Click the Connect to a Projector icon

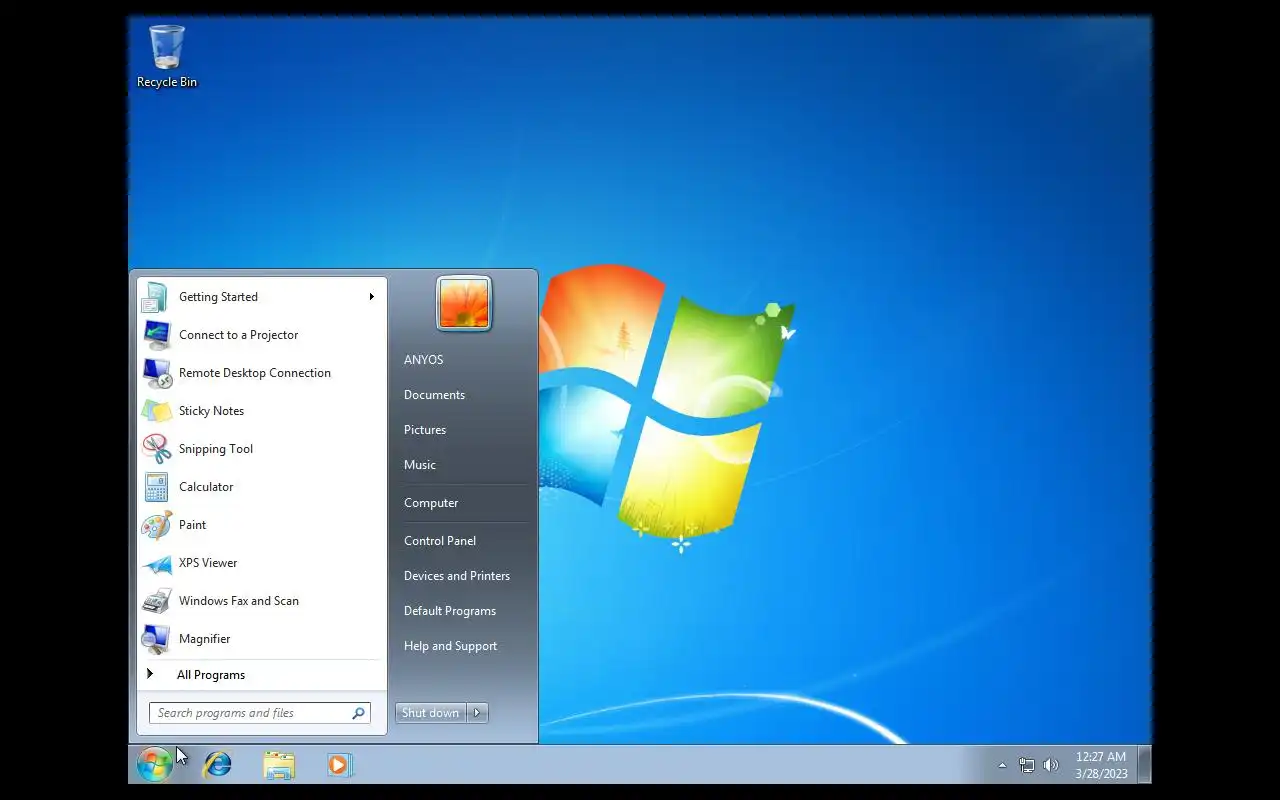(156, 335)
